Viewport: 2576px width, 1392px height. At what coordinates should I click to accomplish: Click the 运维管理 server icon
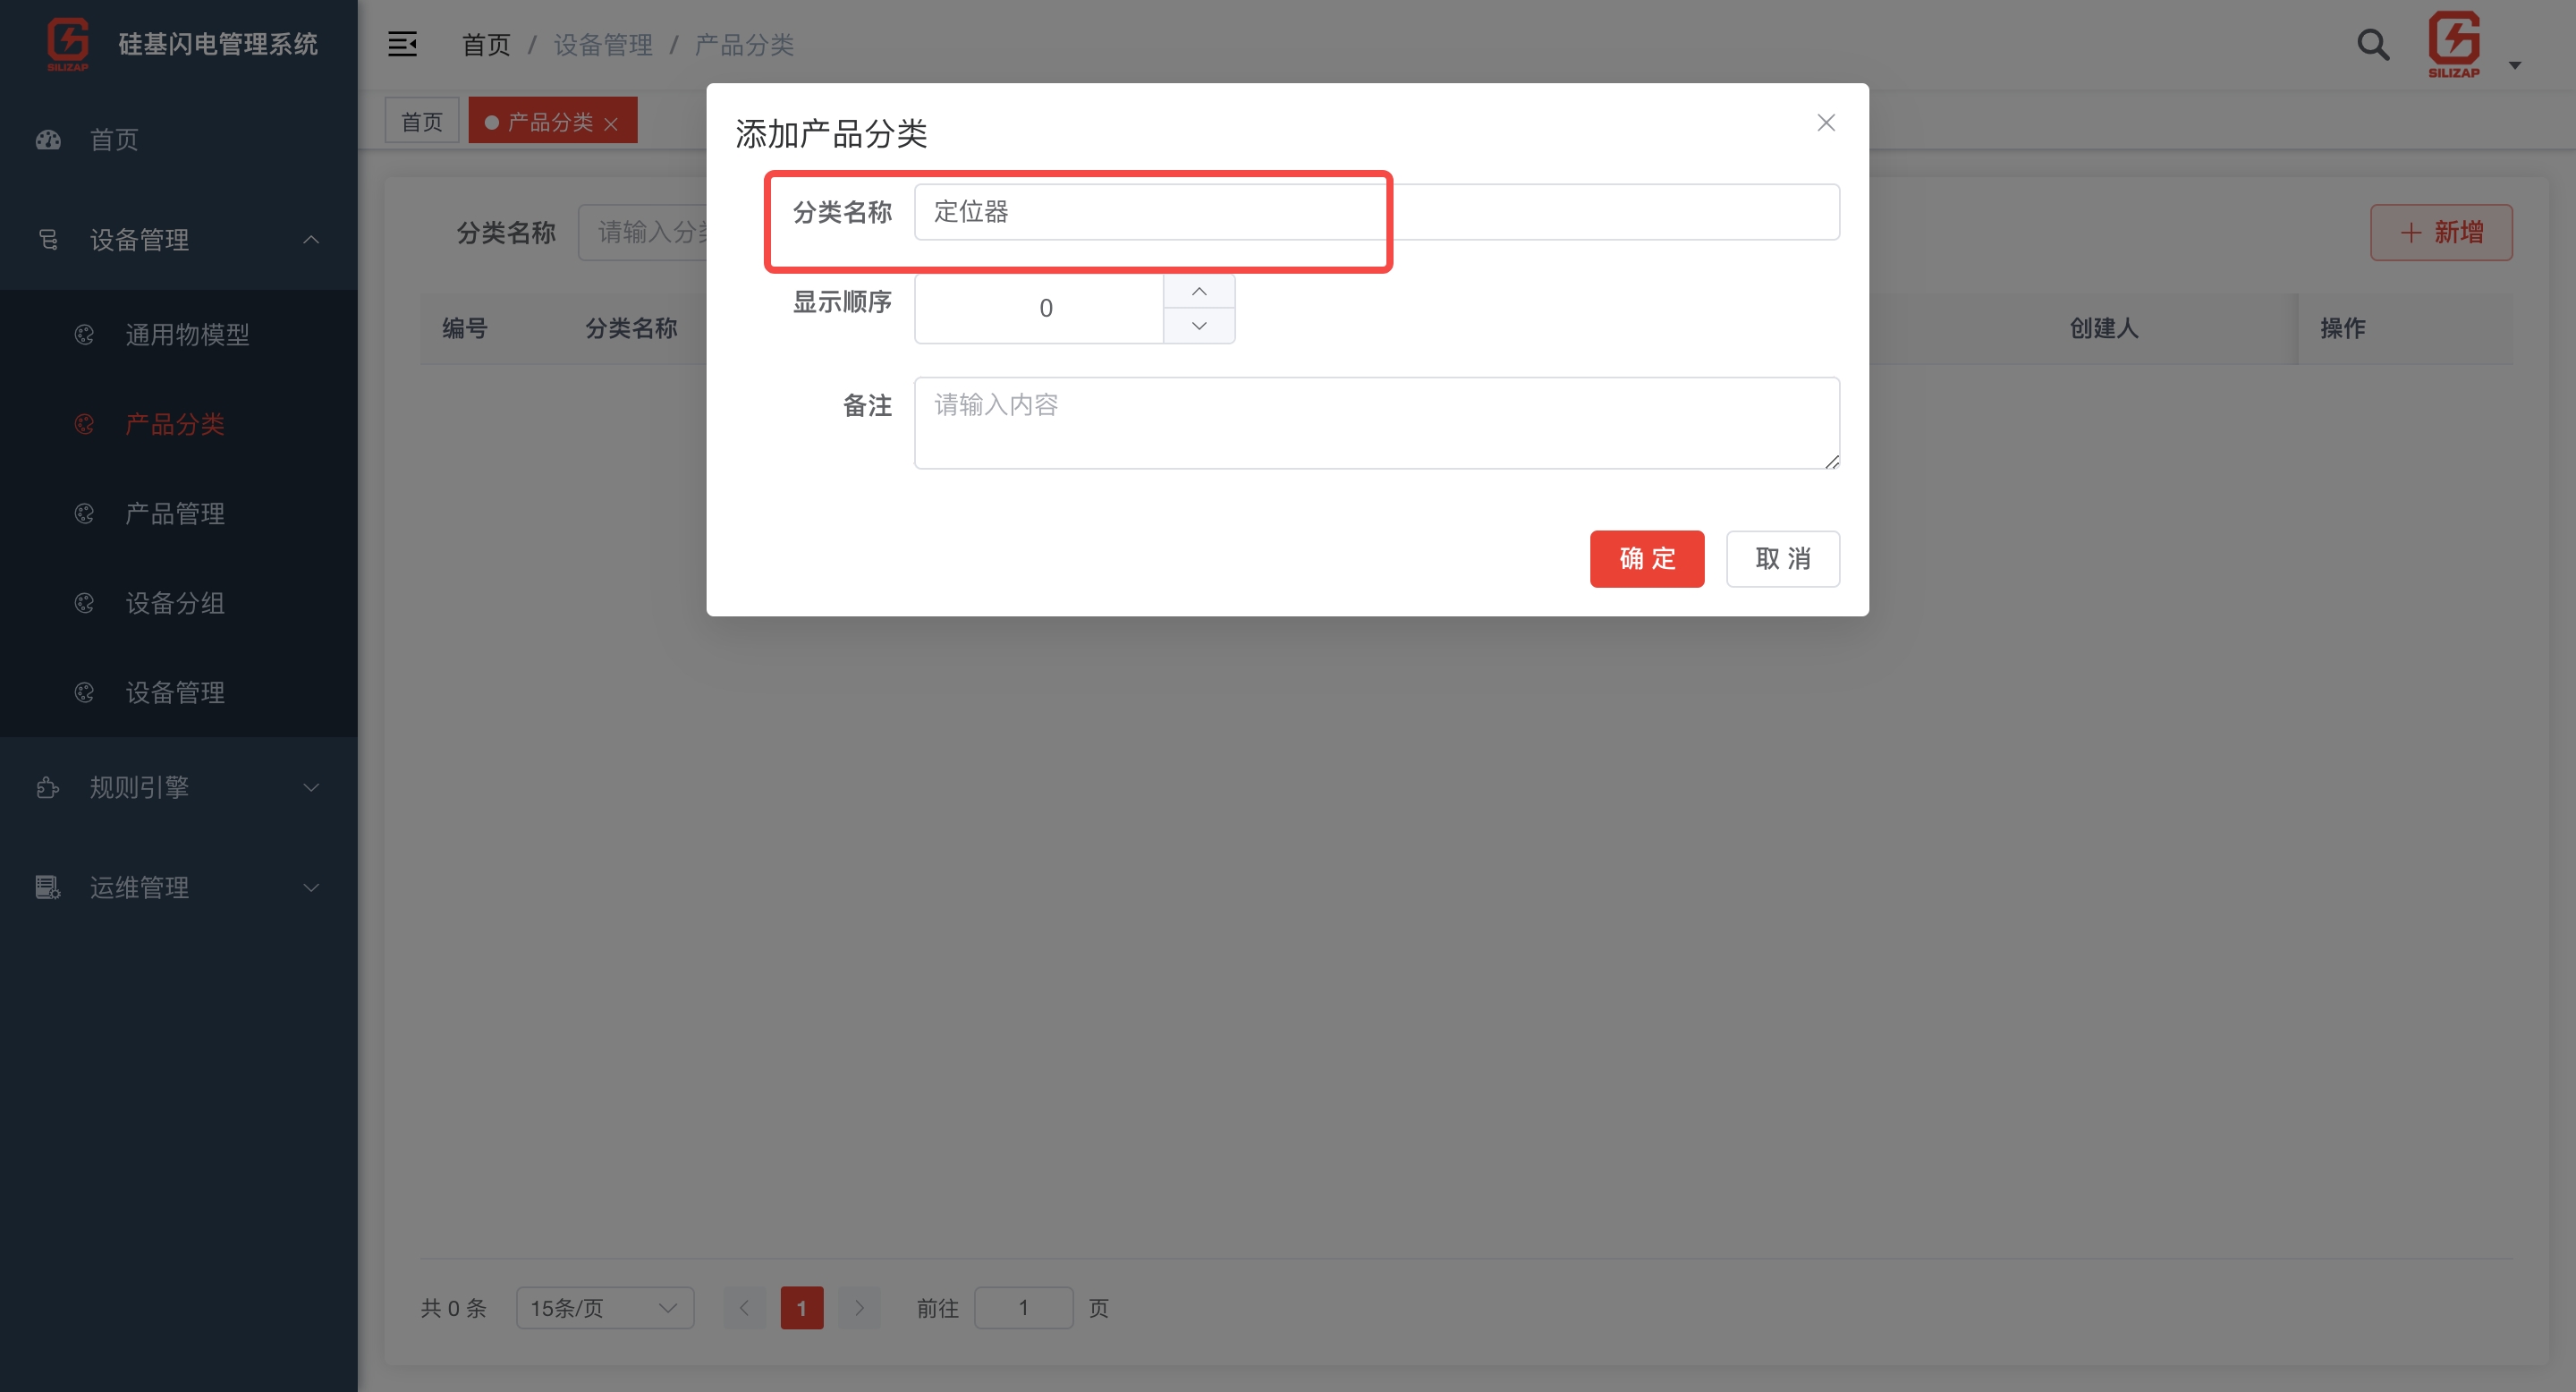(48, 888)
